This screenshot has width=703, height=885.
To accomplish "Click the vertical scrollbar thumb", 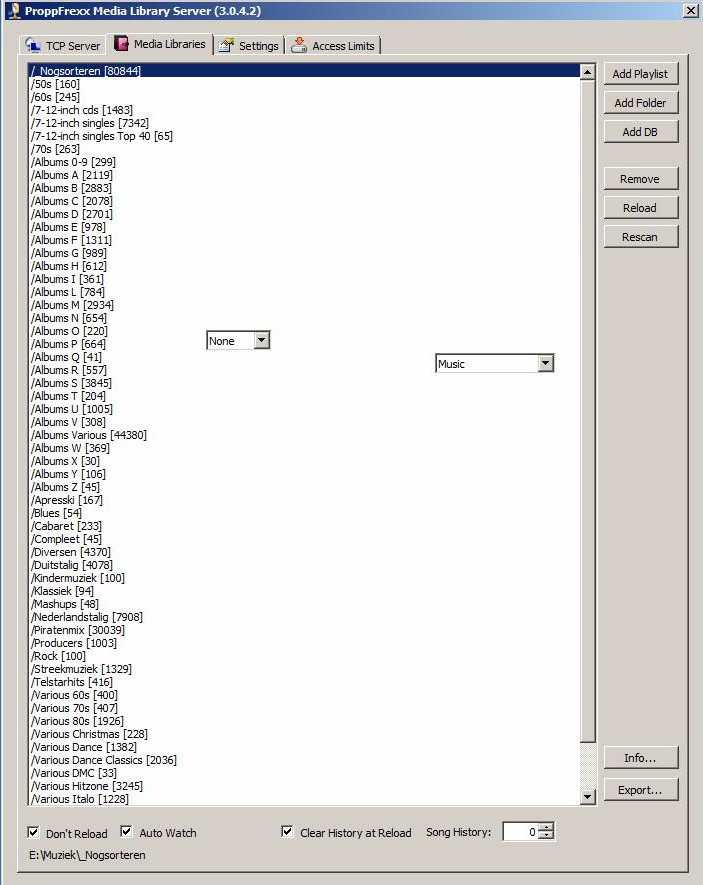I will point(588,411).
